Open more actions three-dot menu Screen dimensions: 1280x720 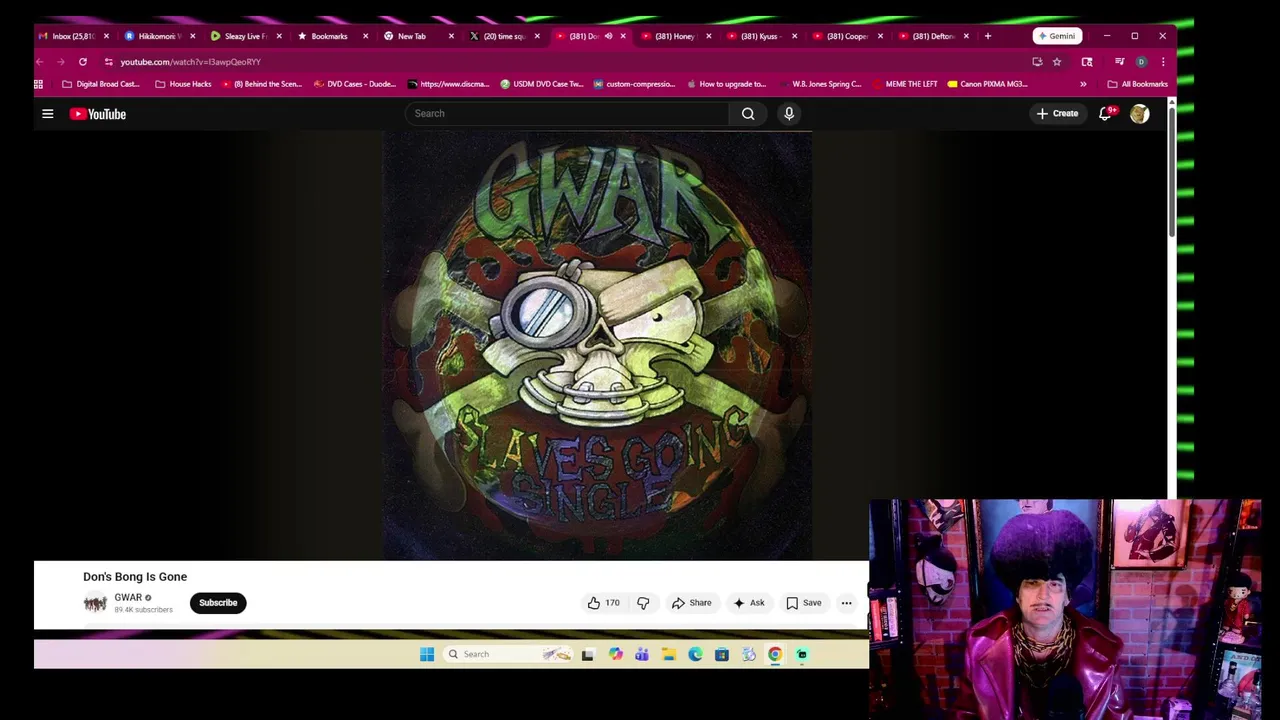(846, 603)
